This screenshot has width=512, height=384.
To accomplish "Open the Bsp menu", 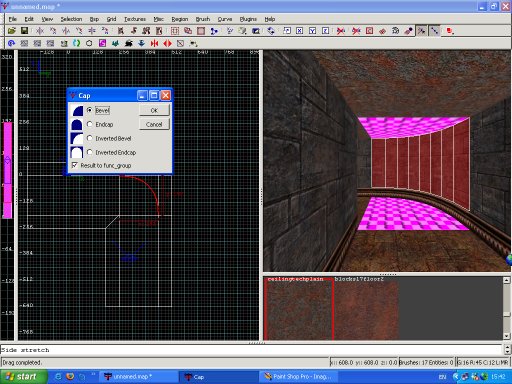I will point(94,19).
